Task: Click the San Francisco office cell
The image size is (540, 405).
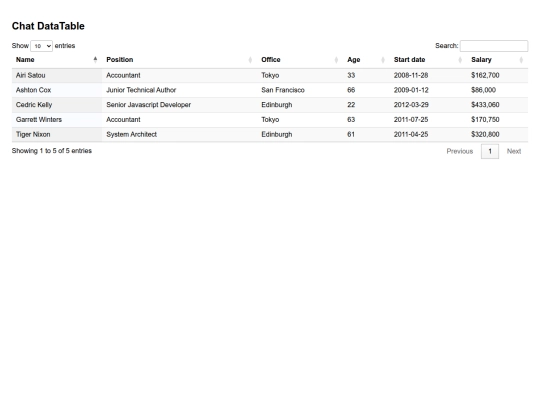Action: pos(300,90)
